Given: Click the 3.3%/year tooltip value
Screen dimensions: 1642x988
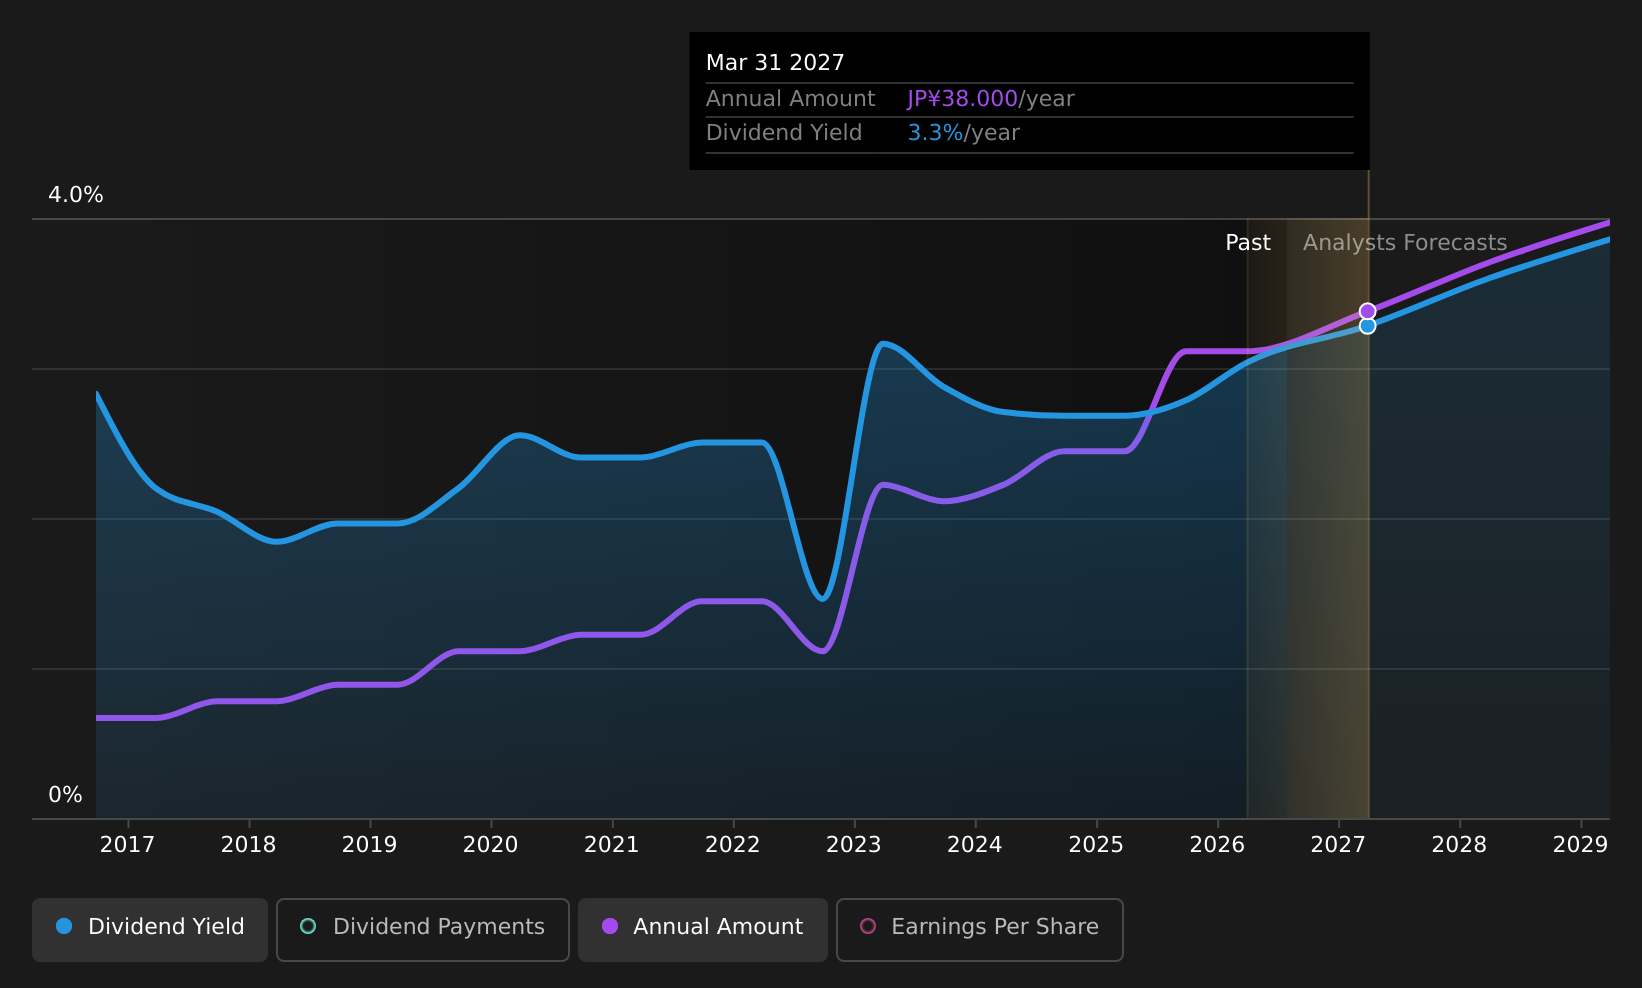Looking at the screenshot, I should tap(964, 133).
